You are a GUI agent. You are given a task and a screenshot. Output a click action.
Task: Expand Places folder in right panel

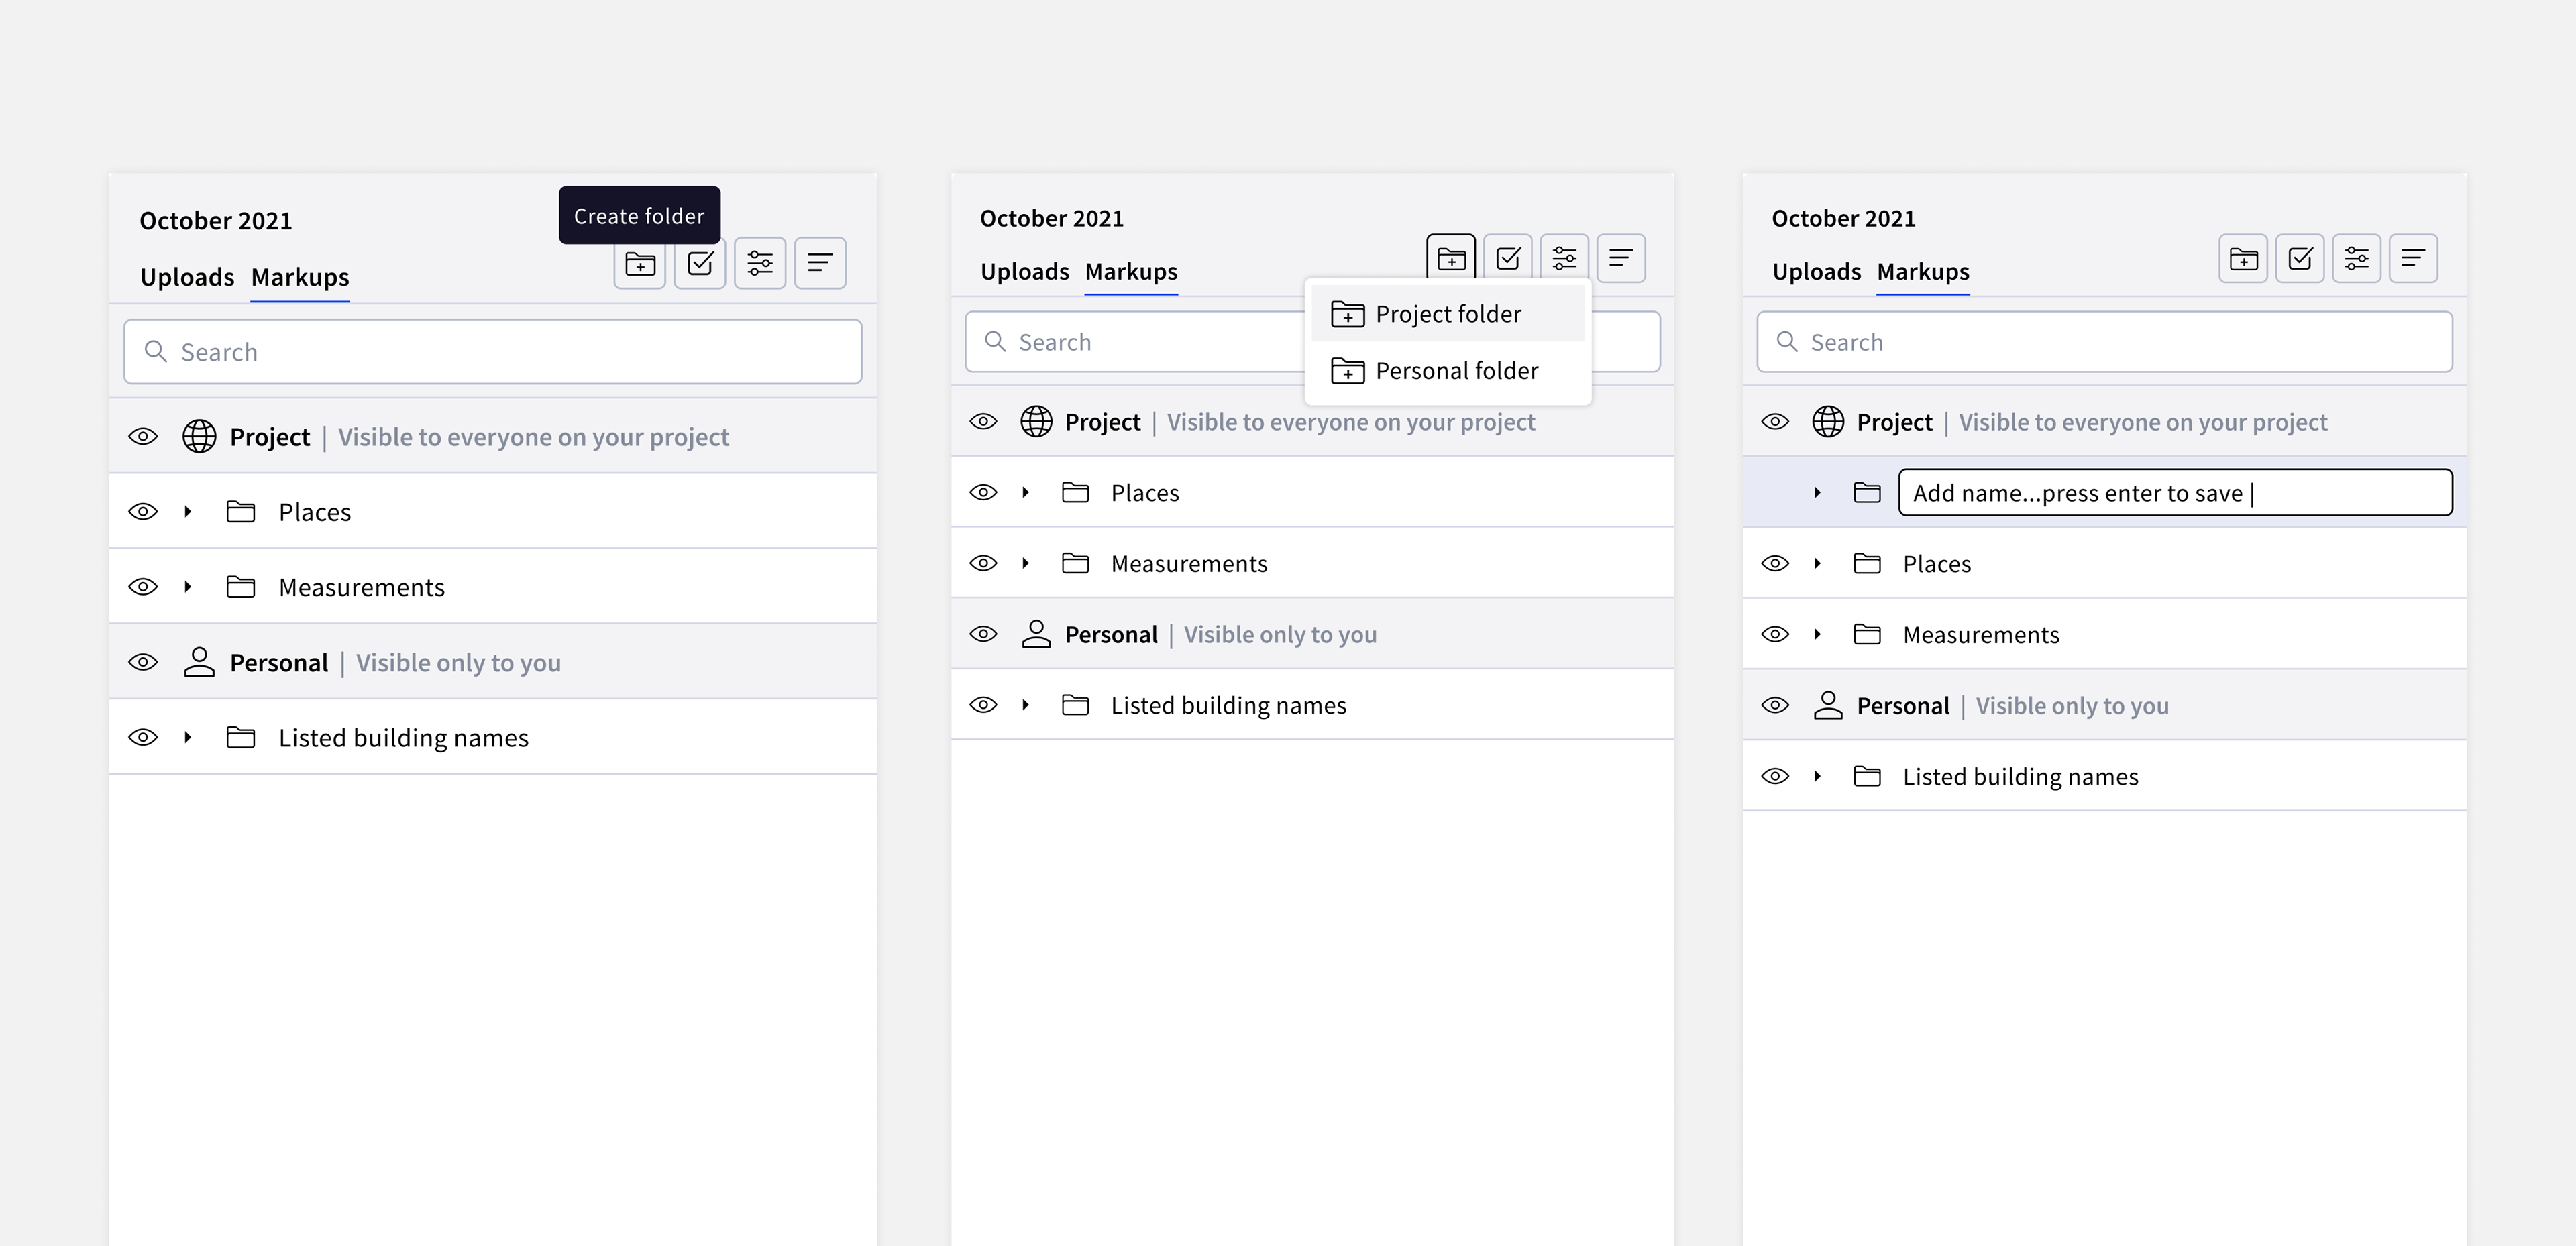[1817, 563]
